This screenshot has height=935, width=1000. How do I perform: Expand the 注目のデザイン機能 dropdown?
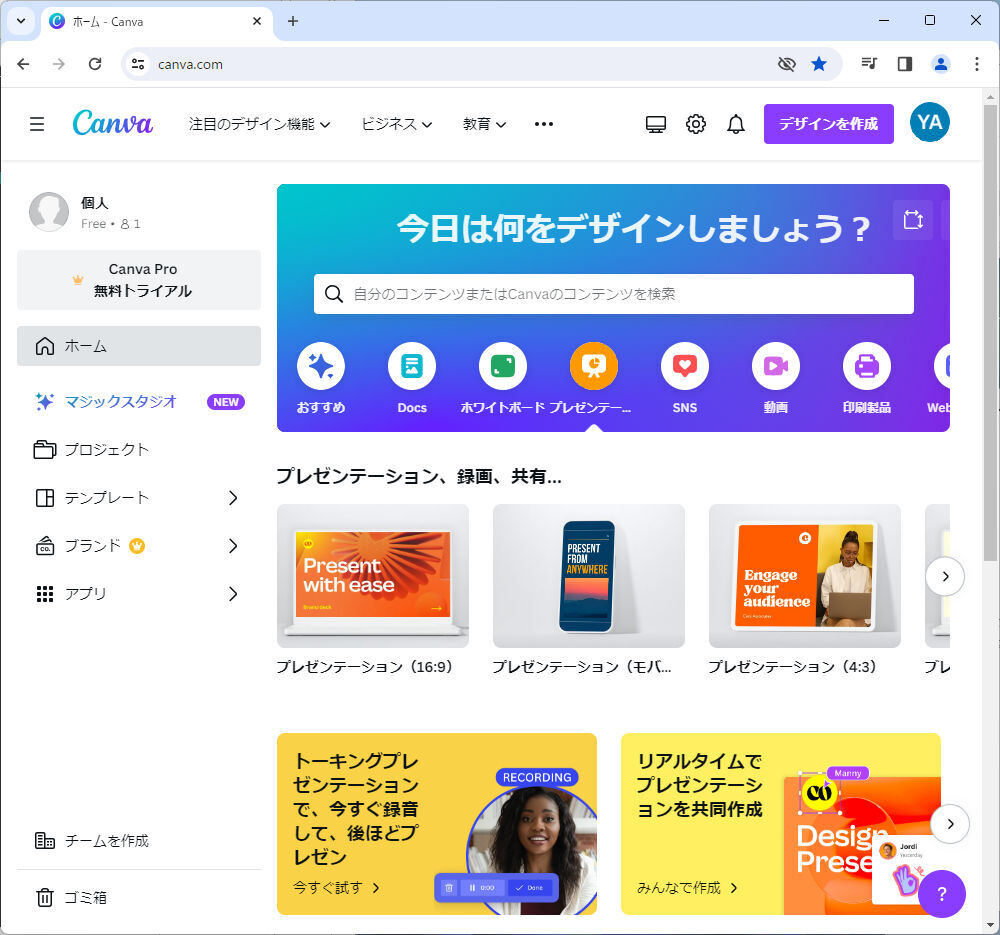click(x=260, y=124)
